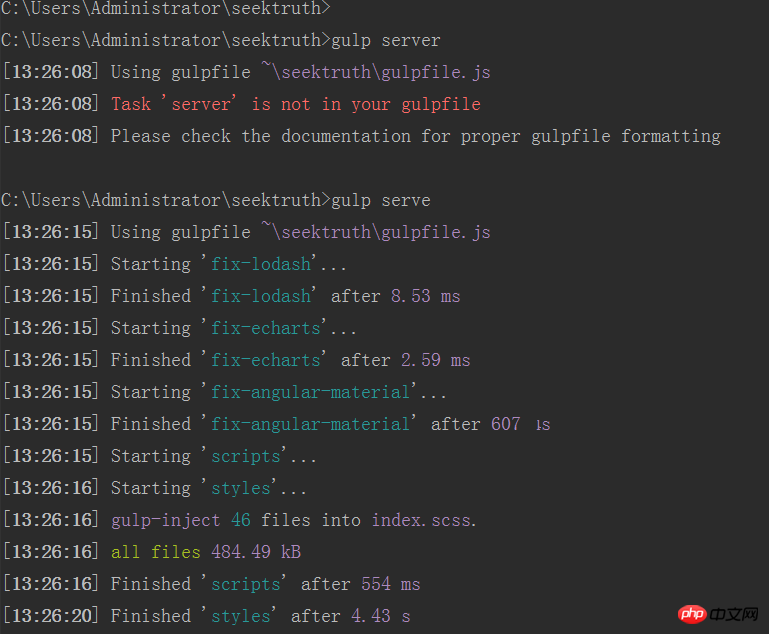This screenshot has height=634, width=769.
Task: Click the "gulp serve" command text
Action: pos(380,200)
